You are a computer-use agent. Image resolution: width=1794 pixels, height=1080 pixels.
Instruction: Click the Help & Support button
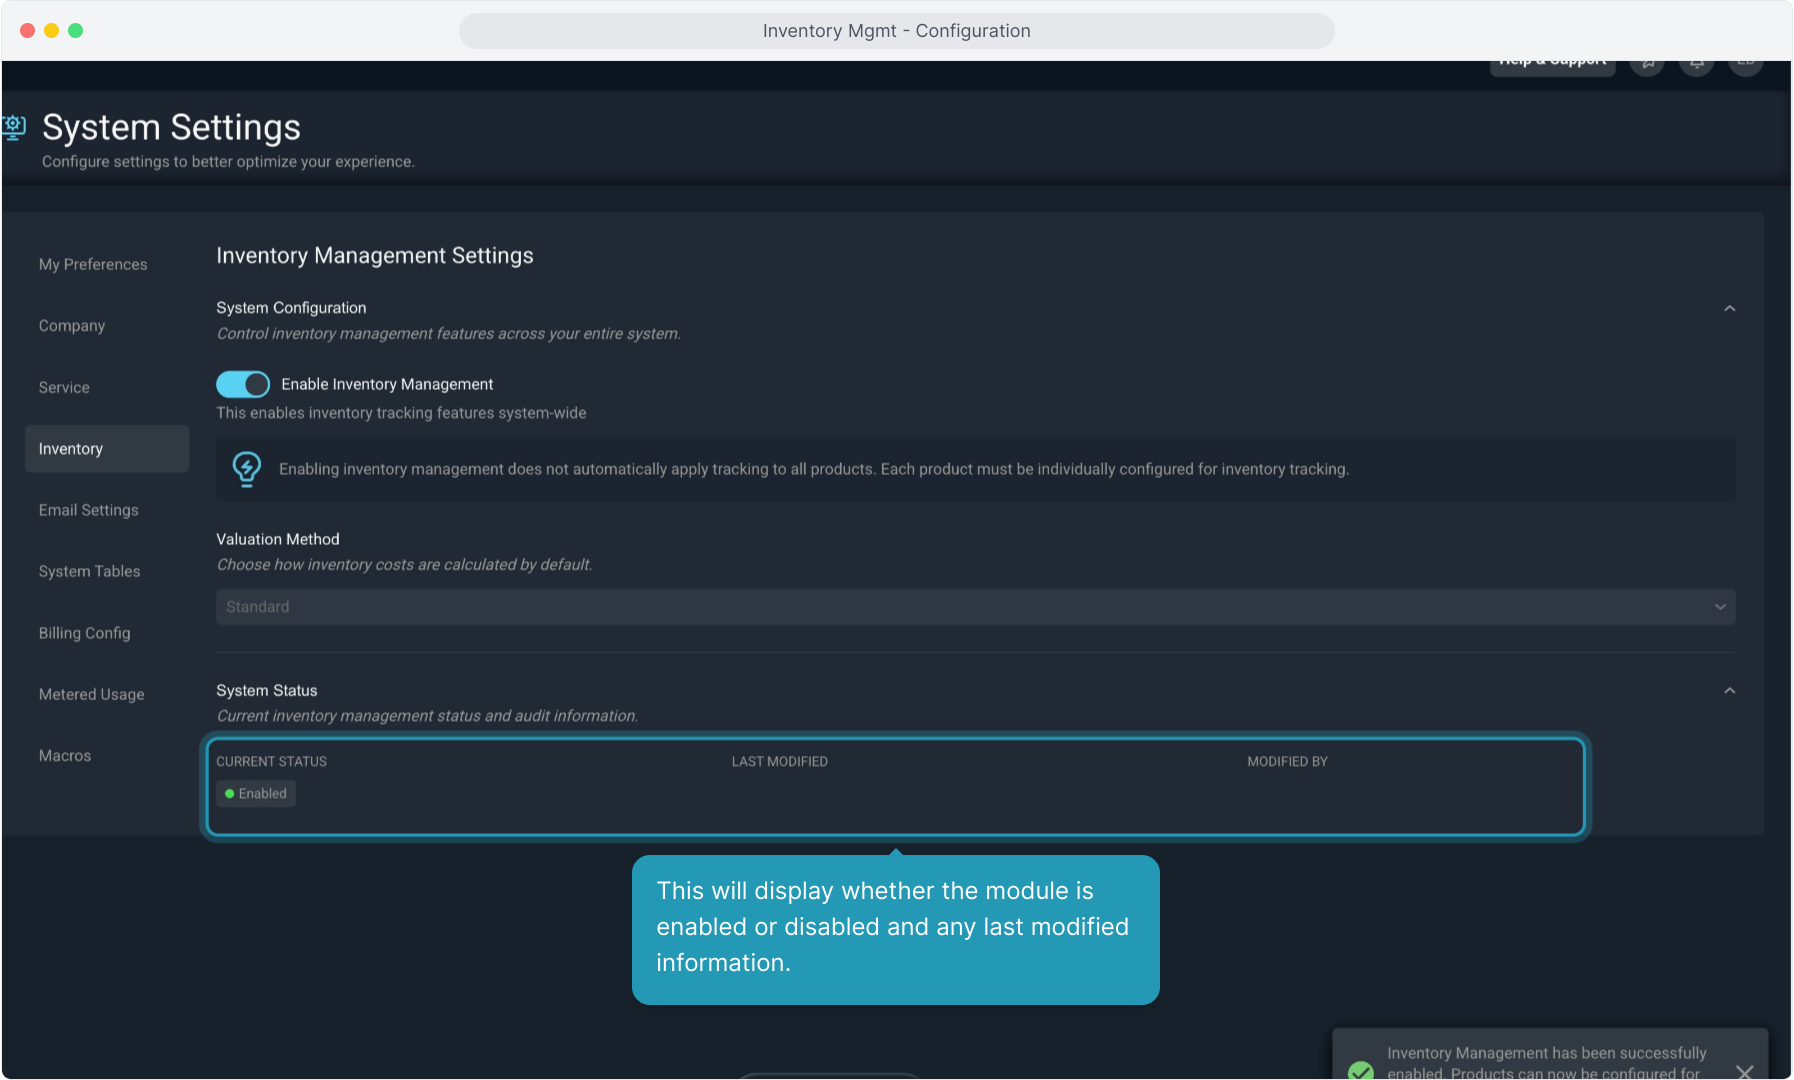click(1552, 64)
